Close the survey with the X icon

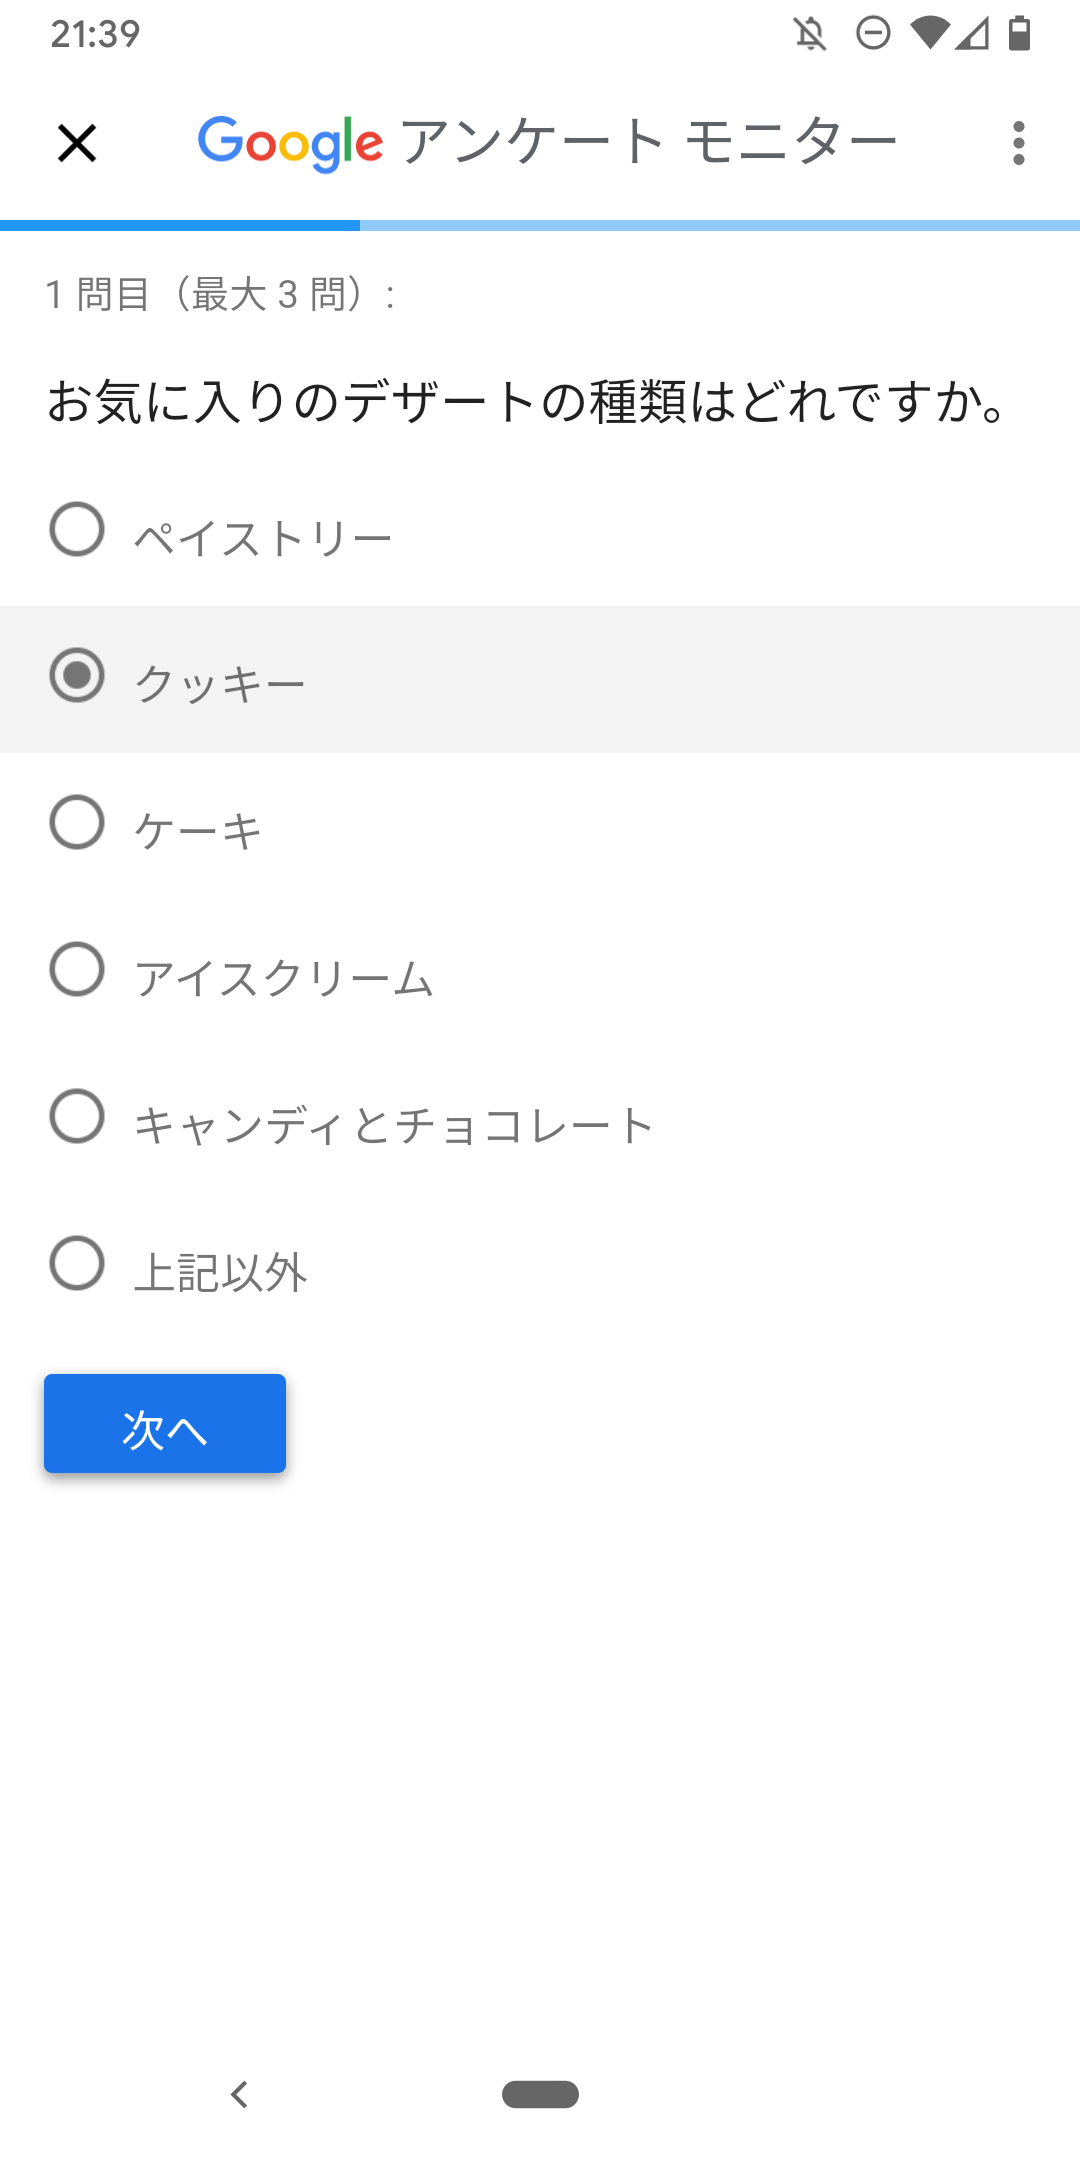[x=77, y=143]
